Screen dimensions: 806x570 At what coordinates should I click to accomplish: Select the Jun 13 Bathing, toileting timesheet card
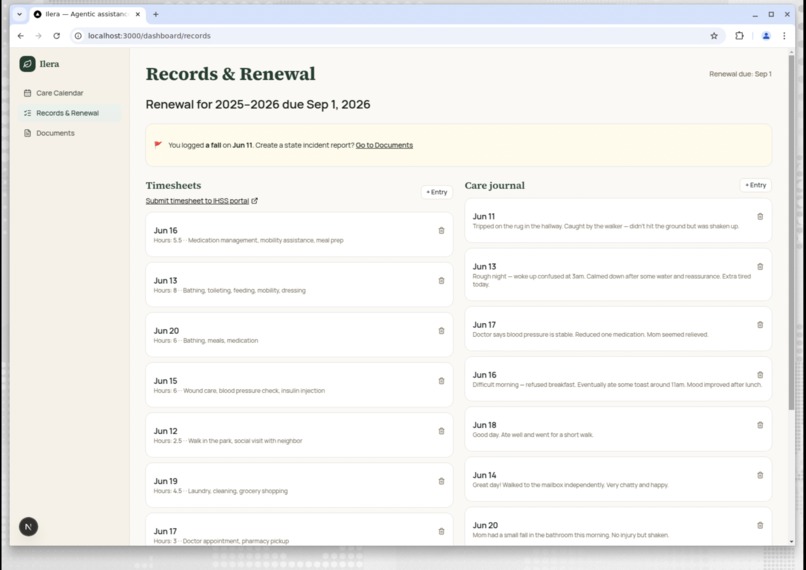(x=299, y=285)
